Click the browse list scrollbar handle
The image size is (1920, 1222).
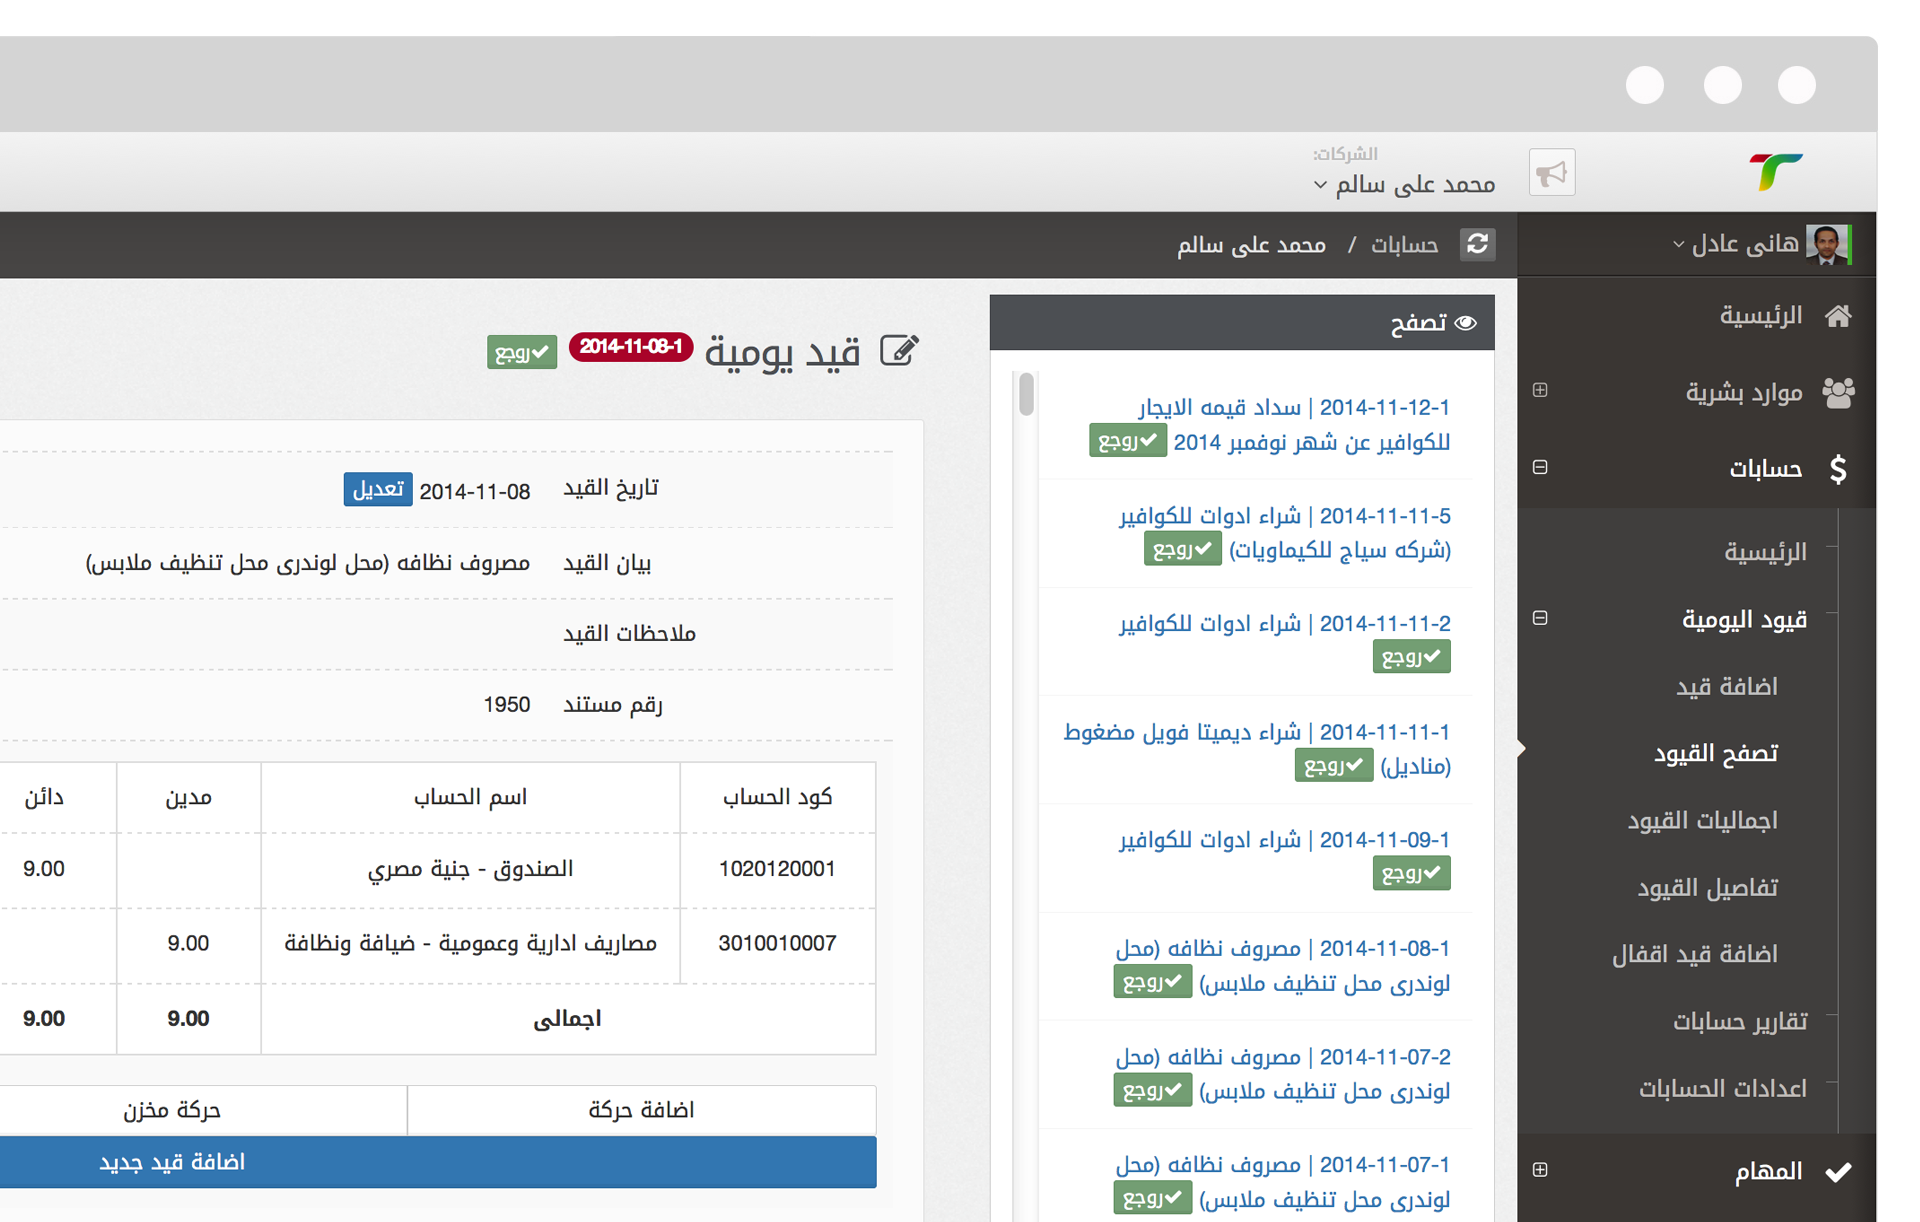(1026, 393)
